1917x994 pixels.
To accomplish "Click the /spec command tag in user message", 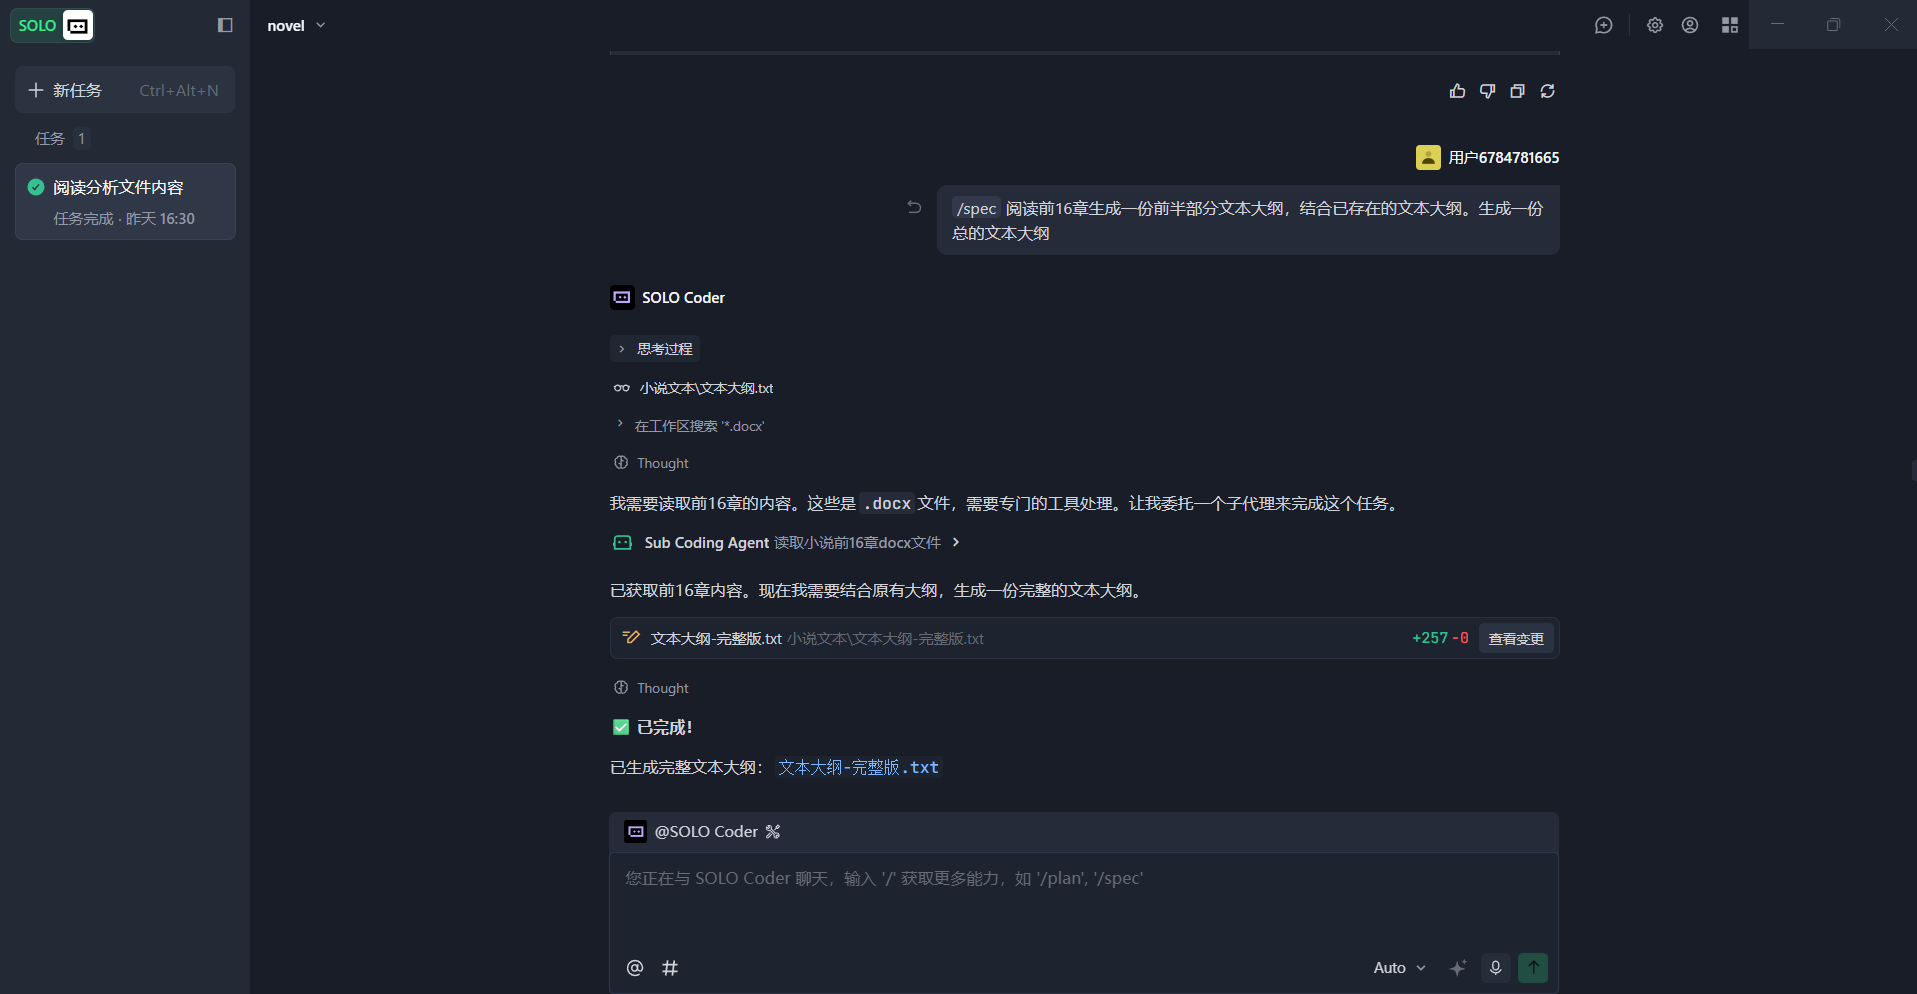I will [976, 208].
